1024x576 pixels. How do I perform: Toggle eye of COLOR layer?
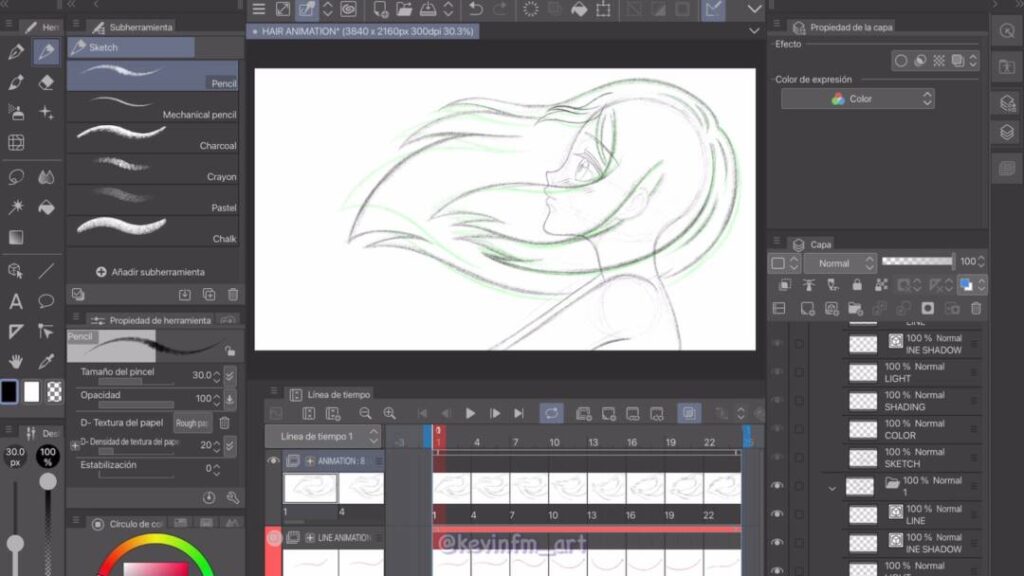pos(776,429)
